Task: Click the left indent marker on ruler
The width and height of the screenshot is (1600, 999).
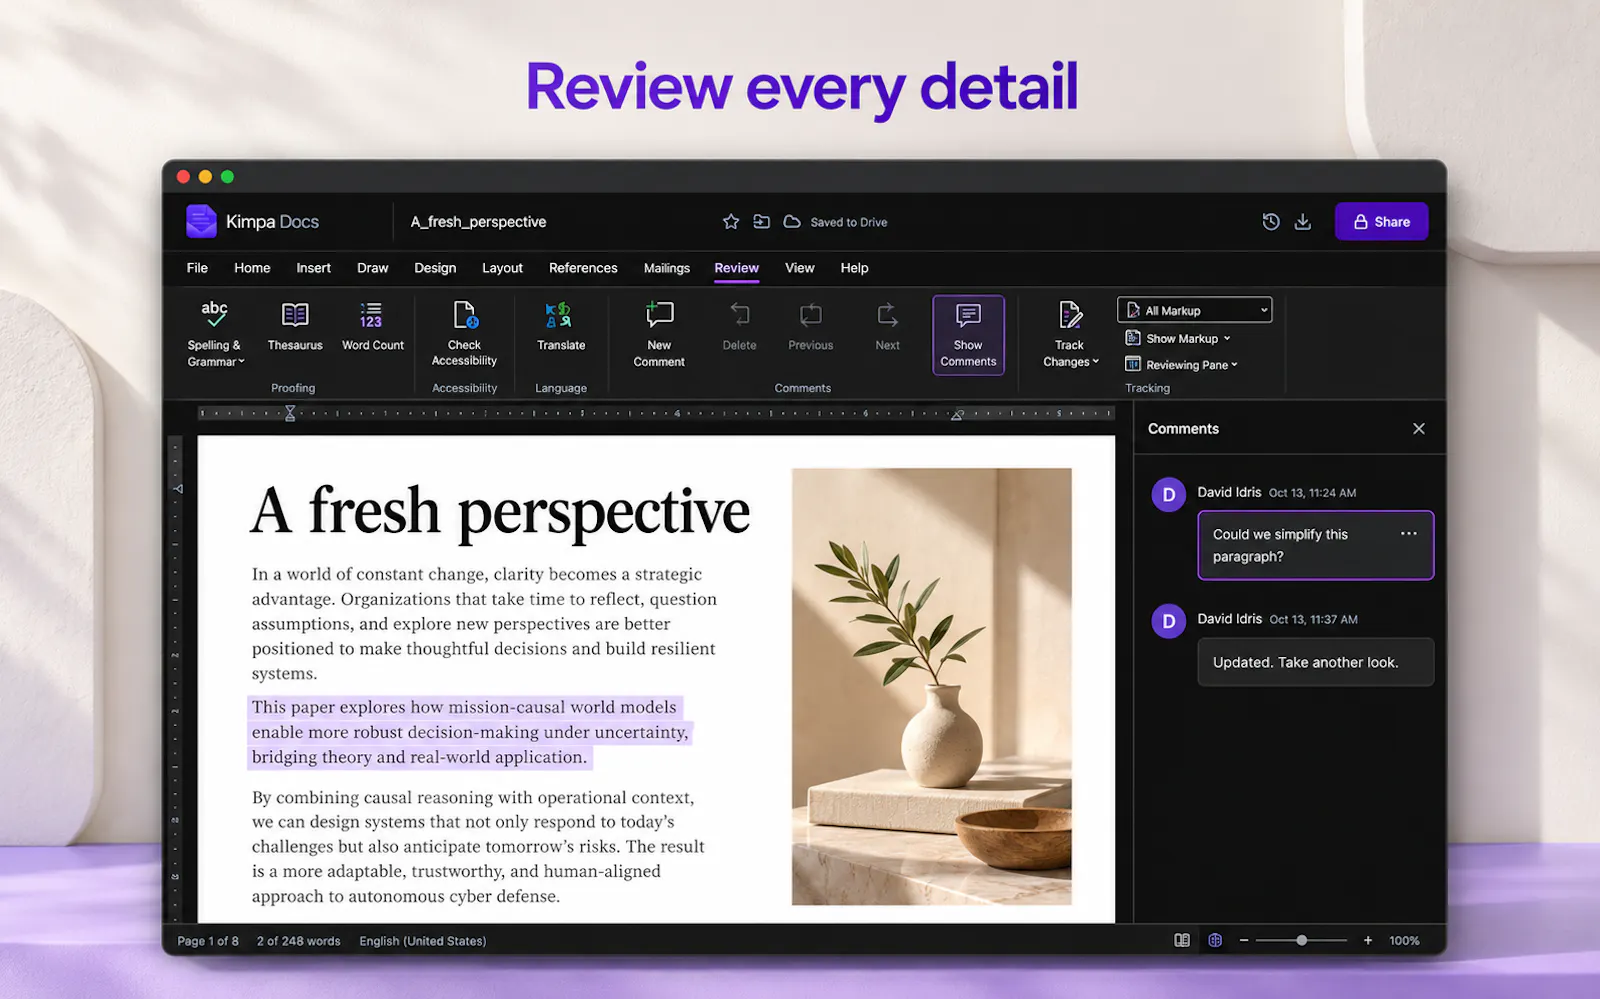Action: pos(290,413)
